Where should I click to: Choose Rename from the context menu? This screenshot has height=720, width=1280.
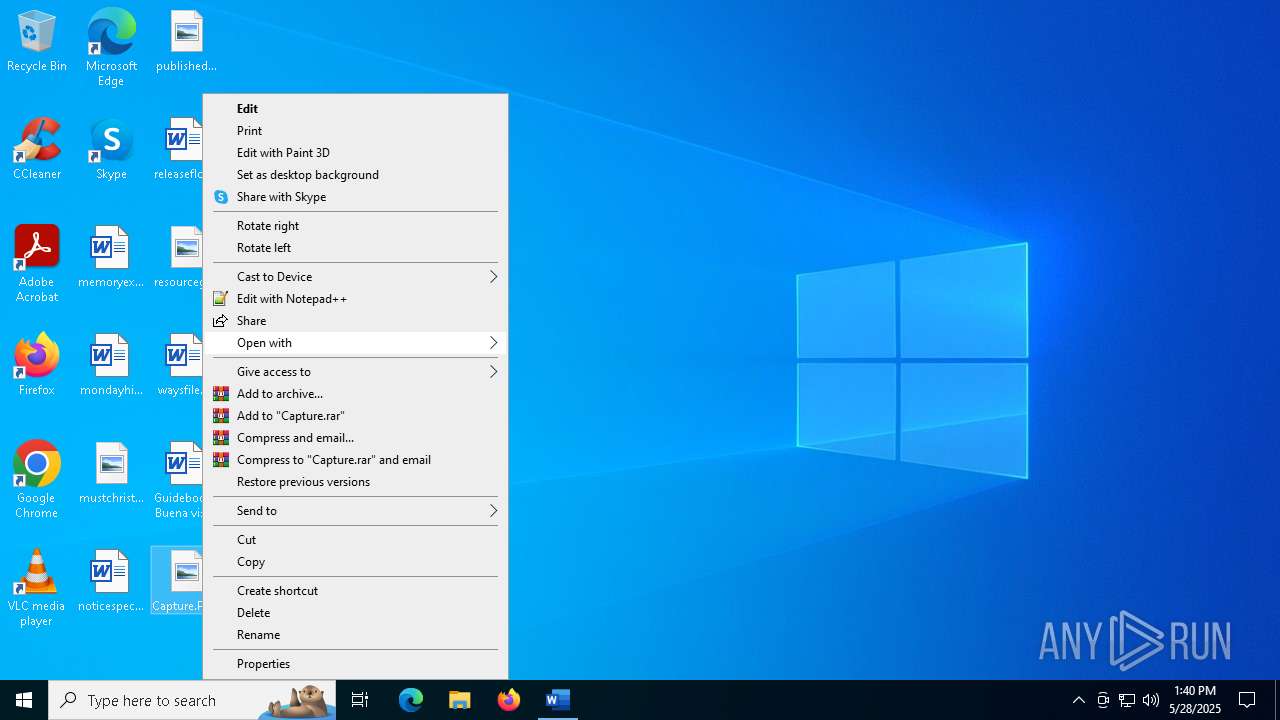[x=355, y=635]
